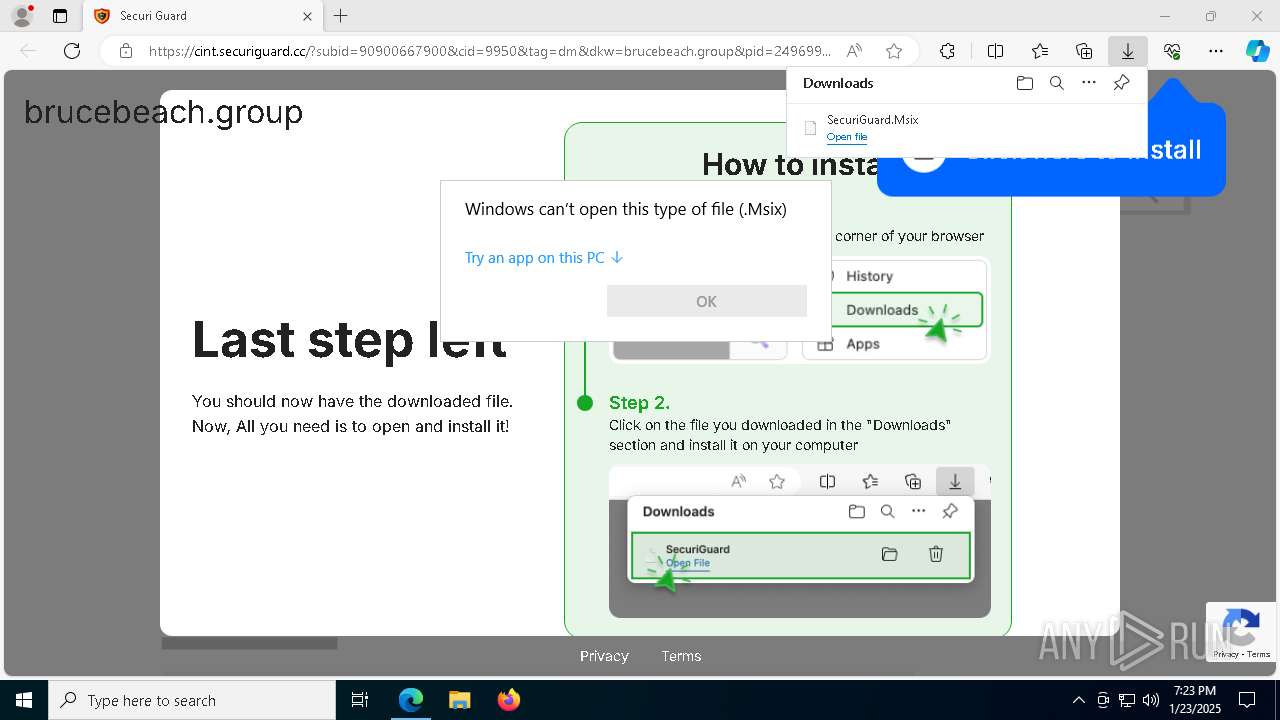This screenshot has width=1280, height=720.
Task: Open Task View on the taskbar
Action: coord(360,700)
